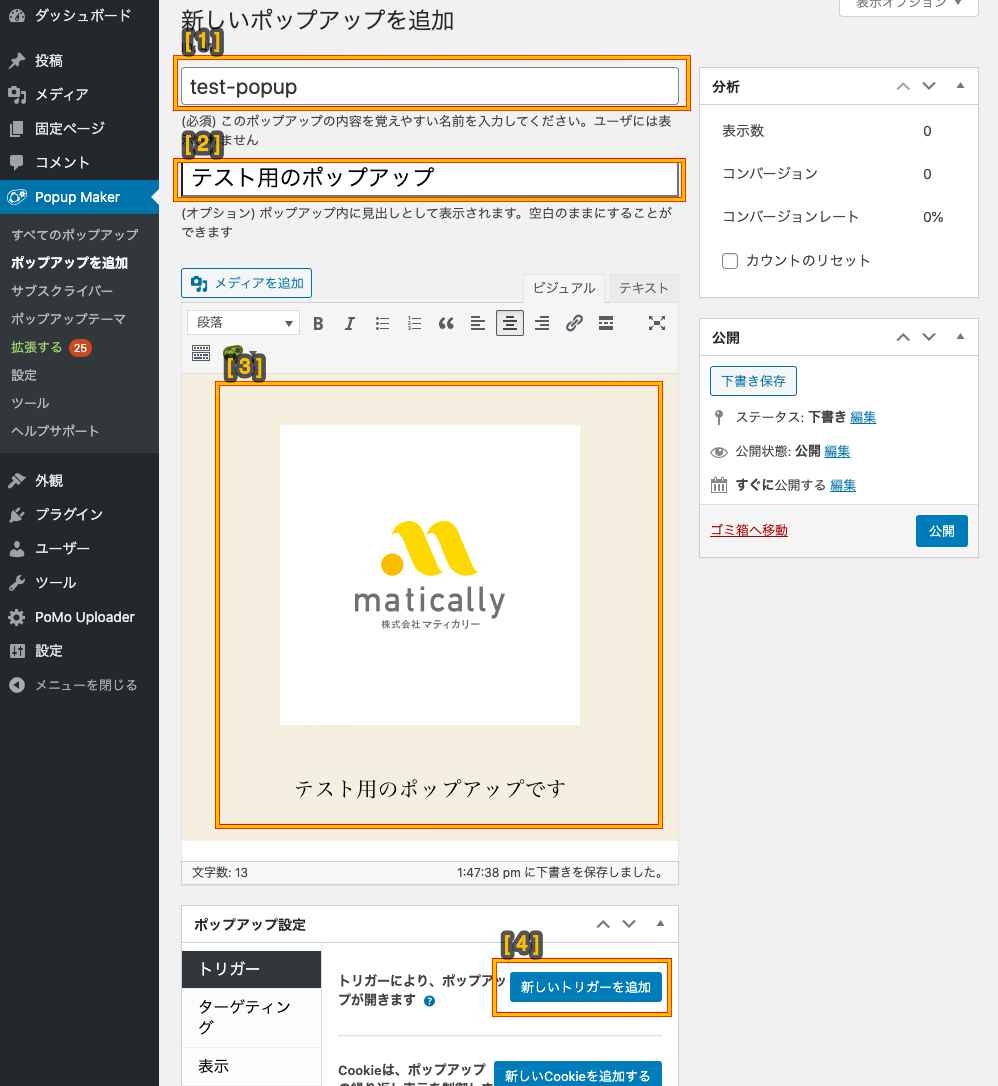The width and height of the screenshot is (998, 1086).
Task: Insert the Read More tag
Action: 606,323
